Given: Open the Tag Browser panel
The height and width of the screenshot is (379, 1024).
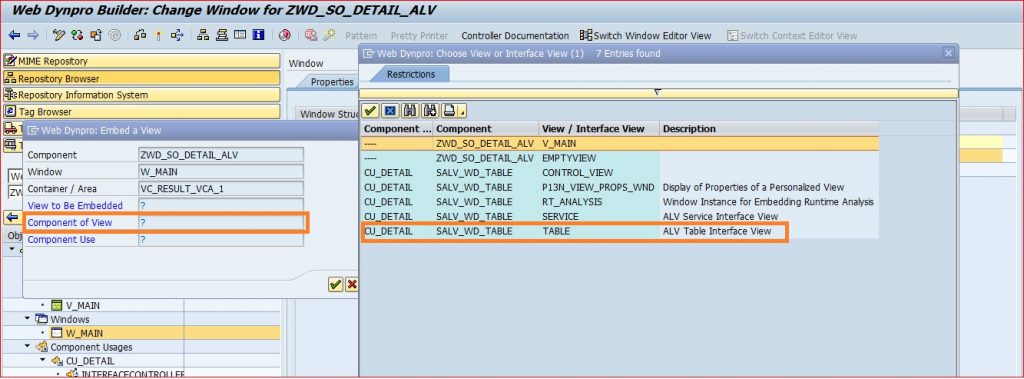Looking at the screenshot, I should [x=141, y=112].
